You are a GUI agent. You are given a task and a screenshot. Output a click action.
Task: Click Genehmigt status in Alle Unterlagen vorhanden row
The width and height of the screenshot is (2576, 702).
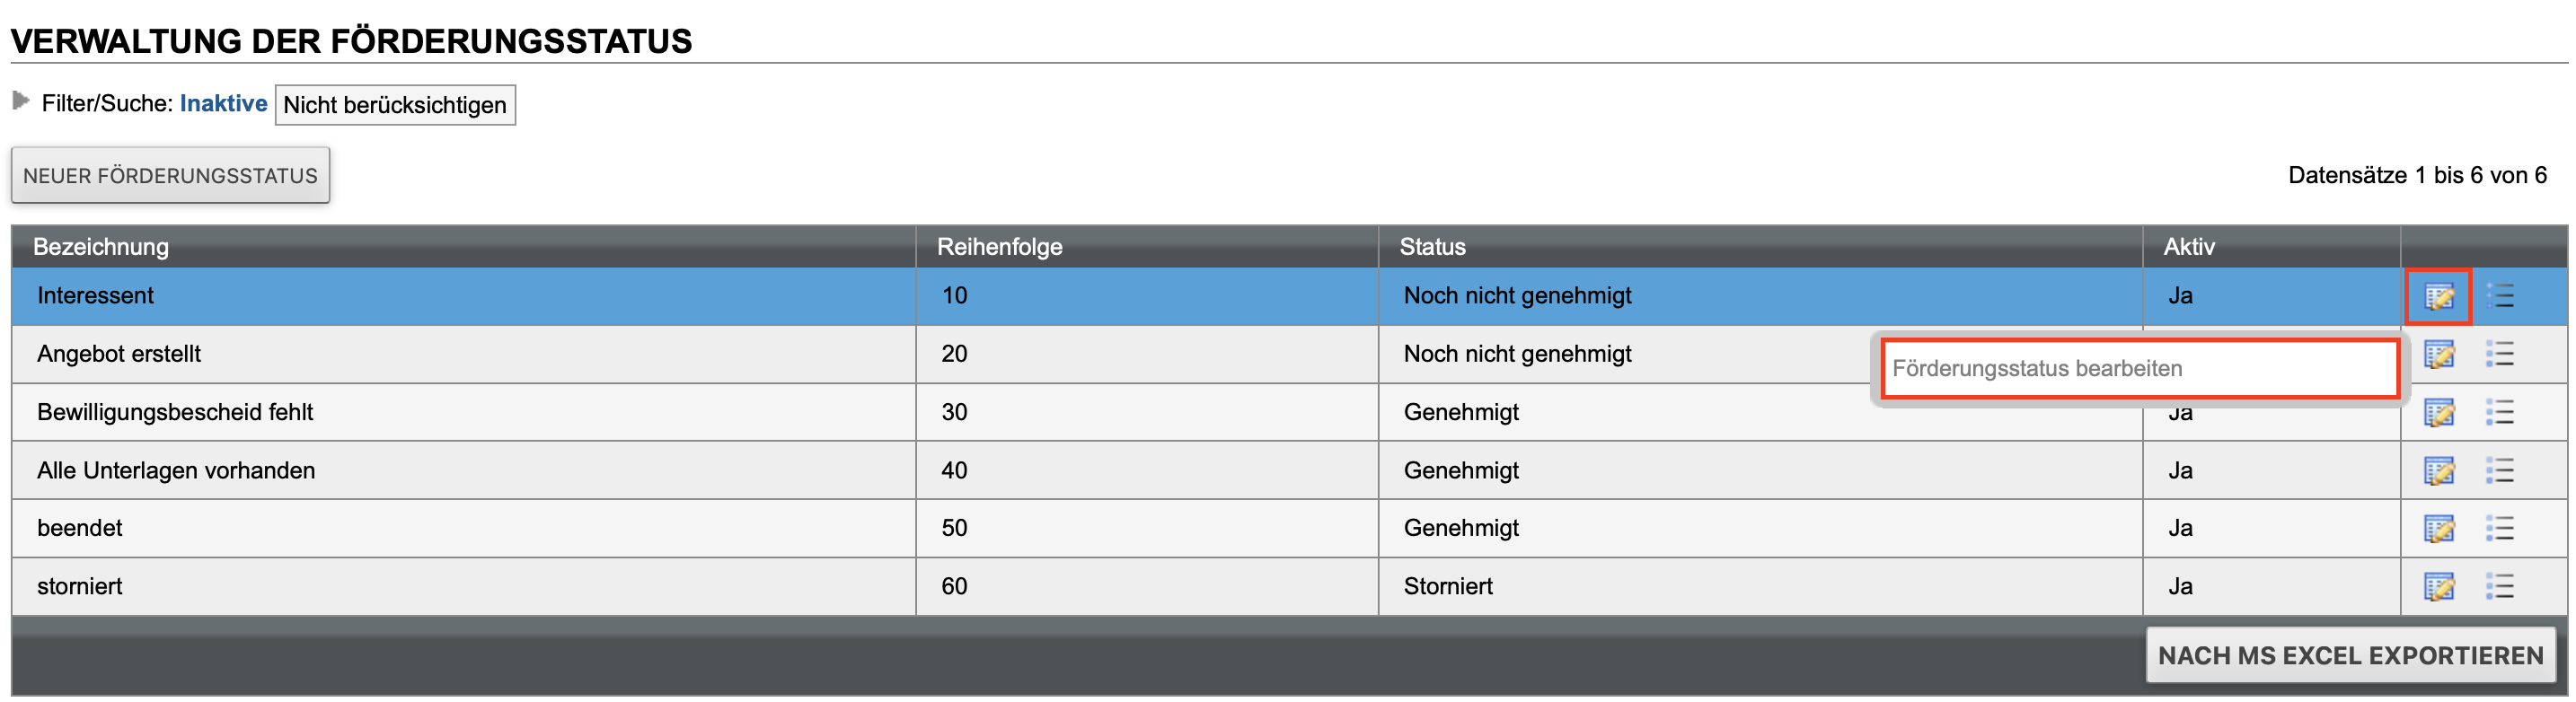pyautogui.click(x=1461, y=470)
